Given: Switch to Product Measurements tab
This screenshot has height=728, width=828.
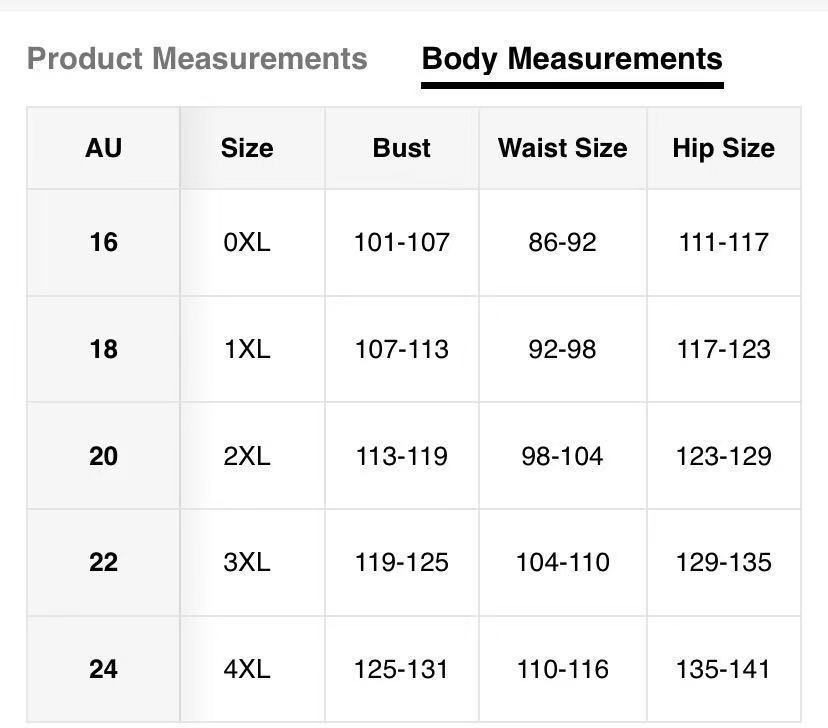Looking at the screenshot, I should coord(197,59).
